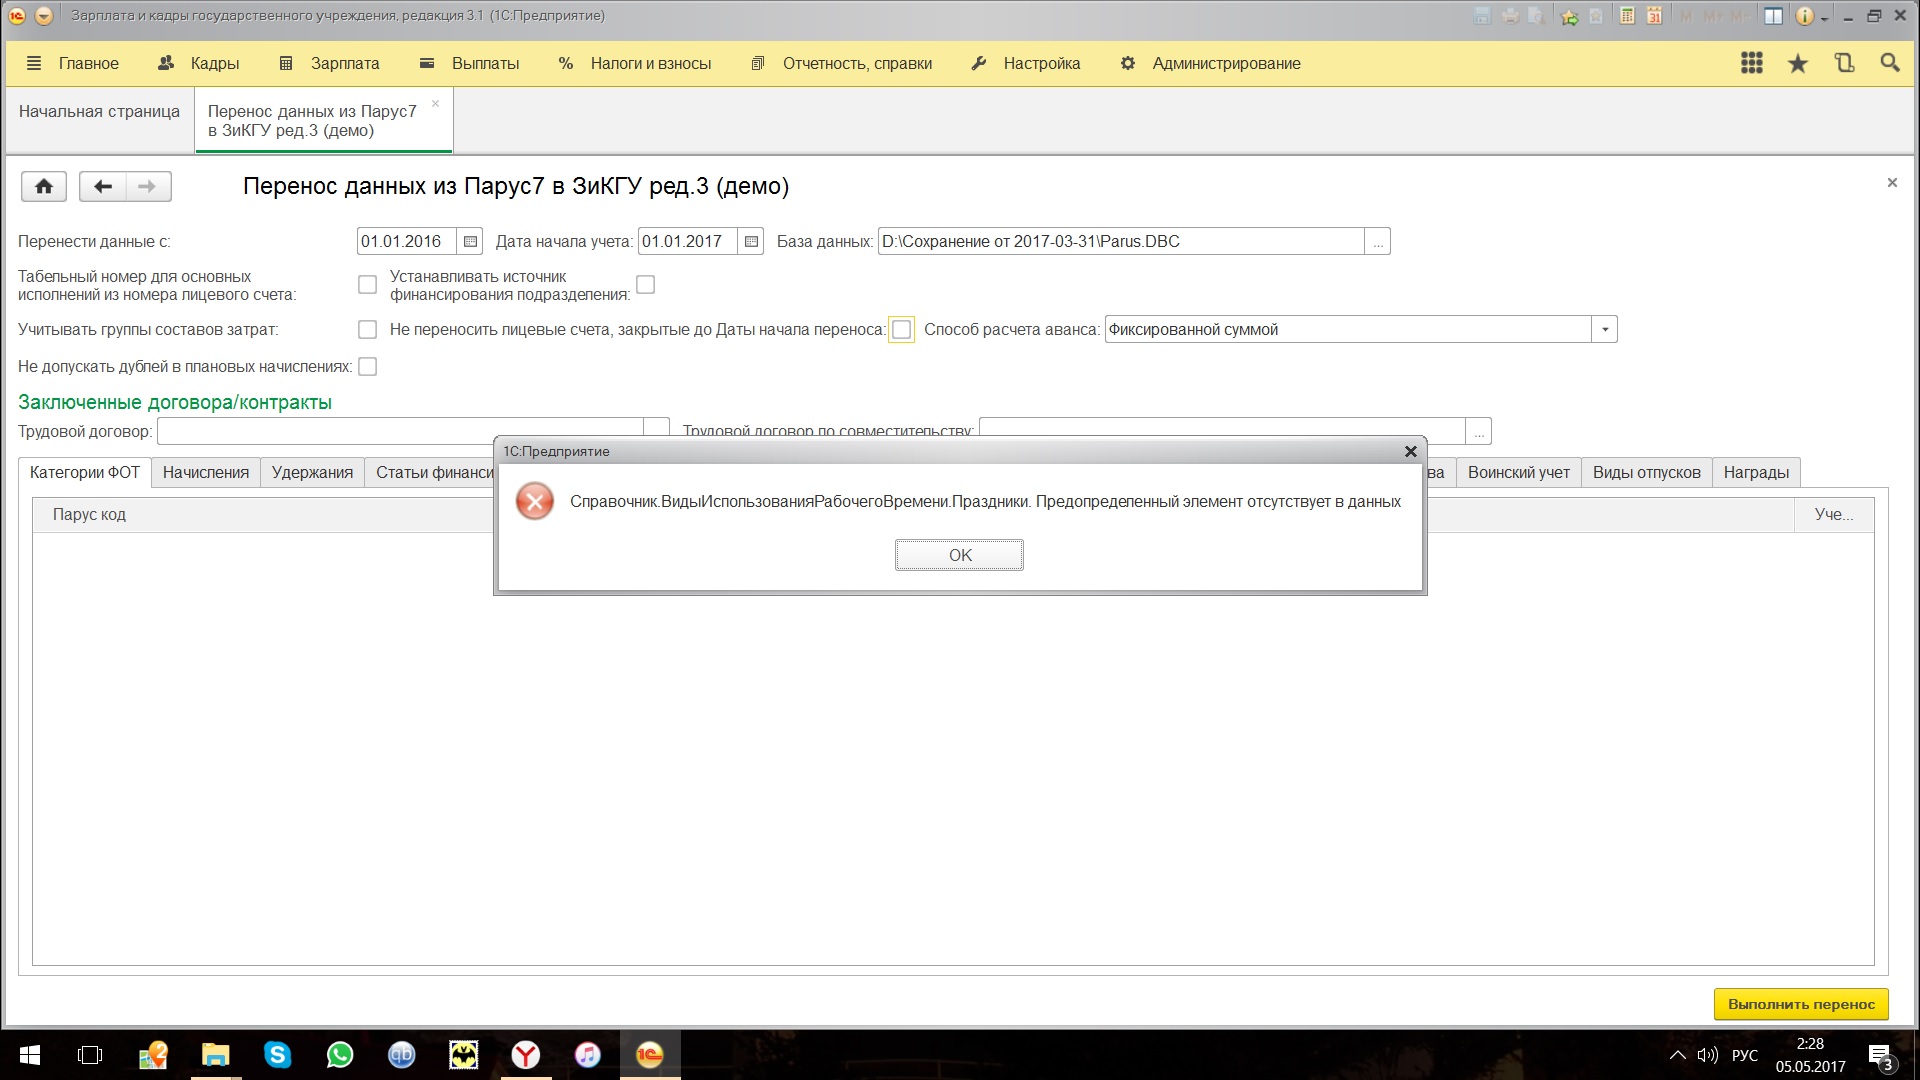Viewport: 1920px width, 1080px height.
Task: Go to home page icon button
Action: [x=44, y=186]
